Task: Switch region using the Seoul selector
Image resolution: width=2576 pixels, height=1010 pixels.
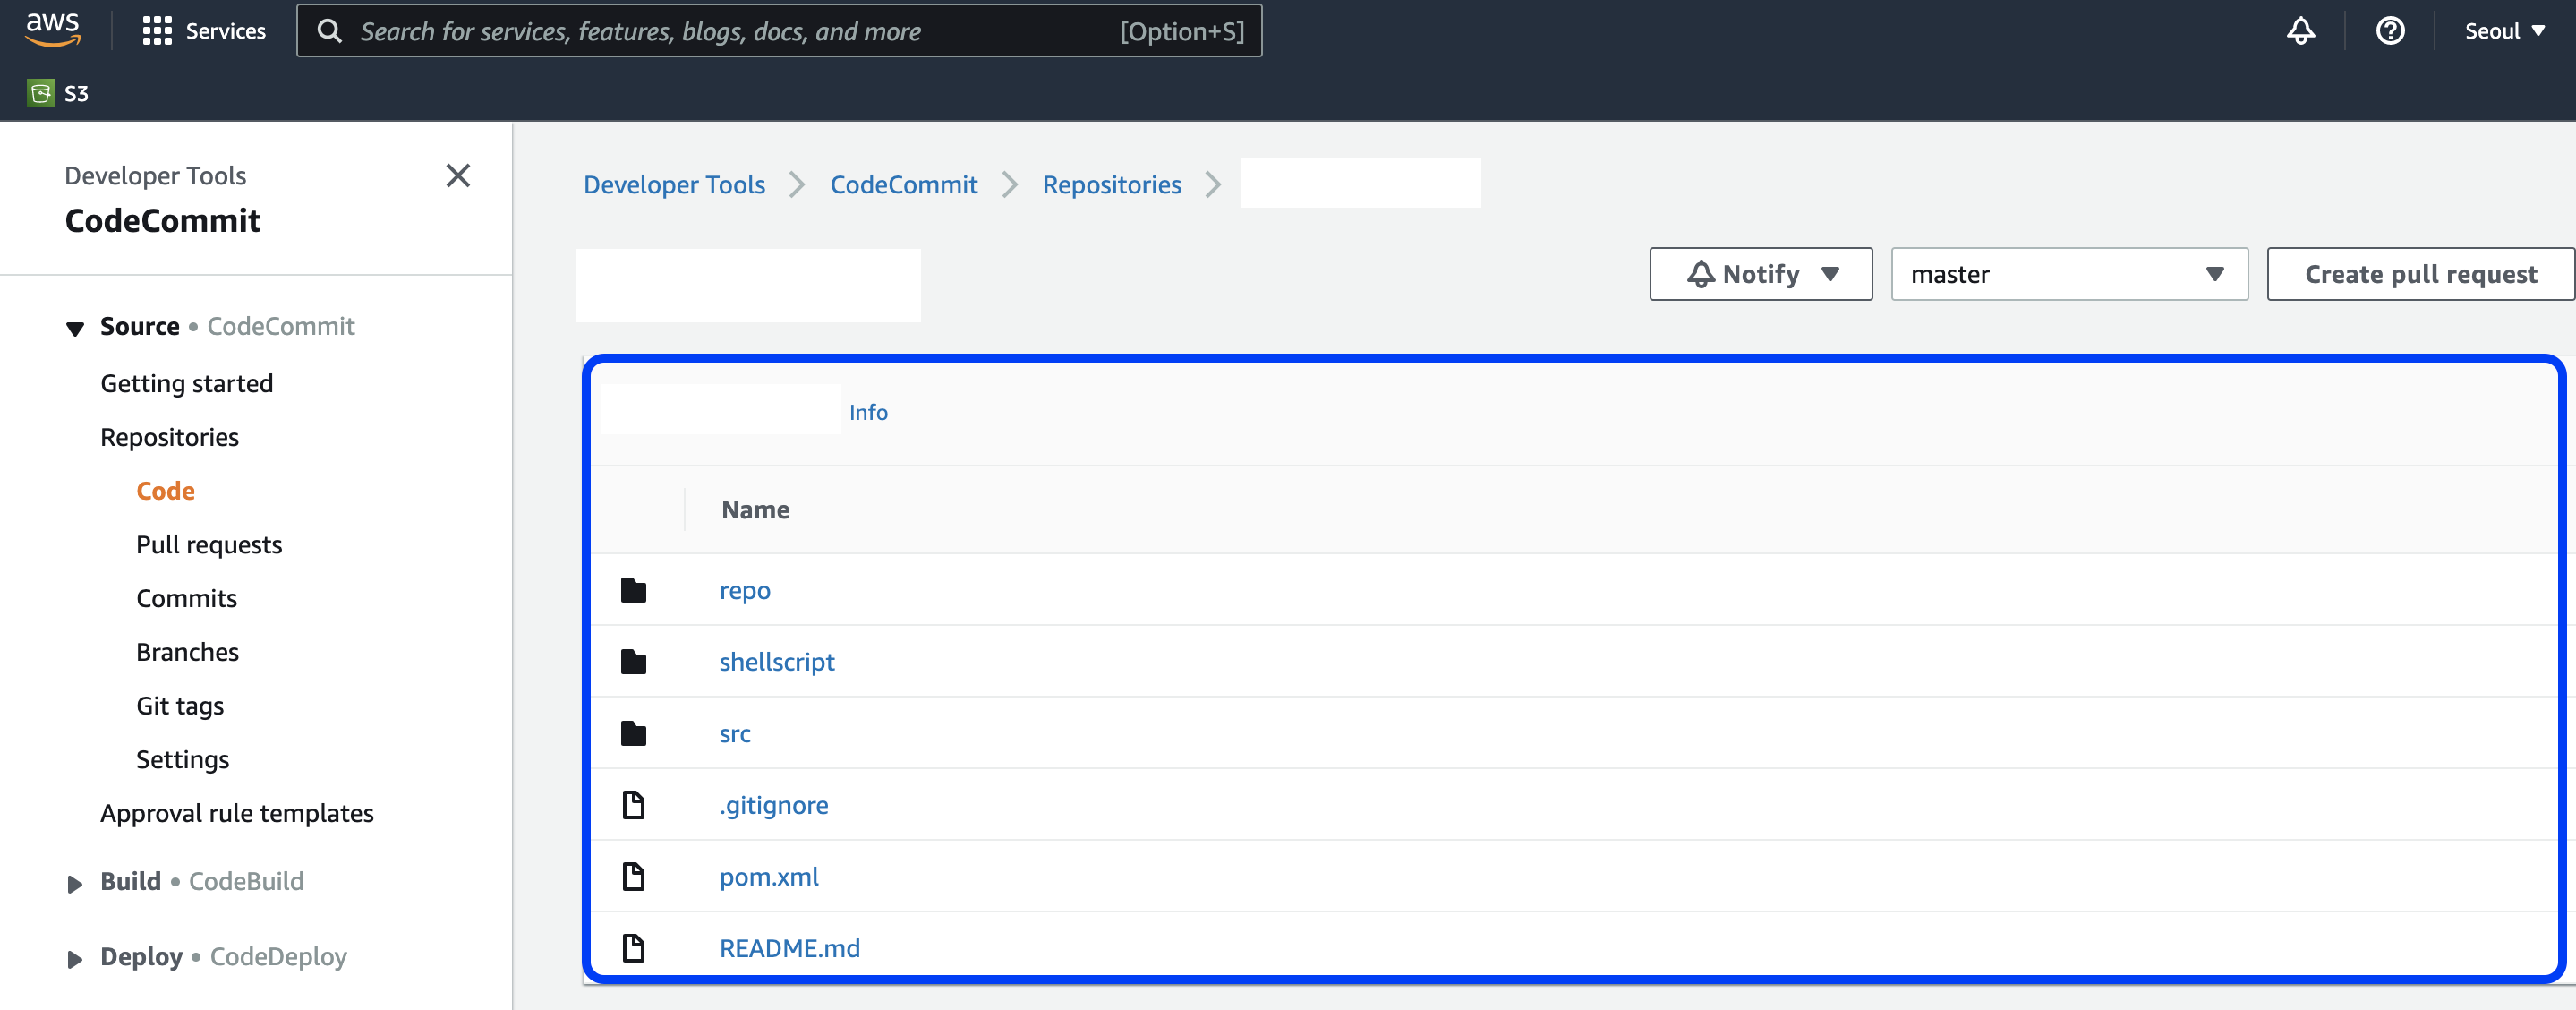Action: pyautogui.click(x=2504, y=31)
